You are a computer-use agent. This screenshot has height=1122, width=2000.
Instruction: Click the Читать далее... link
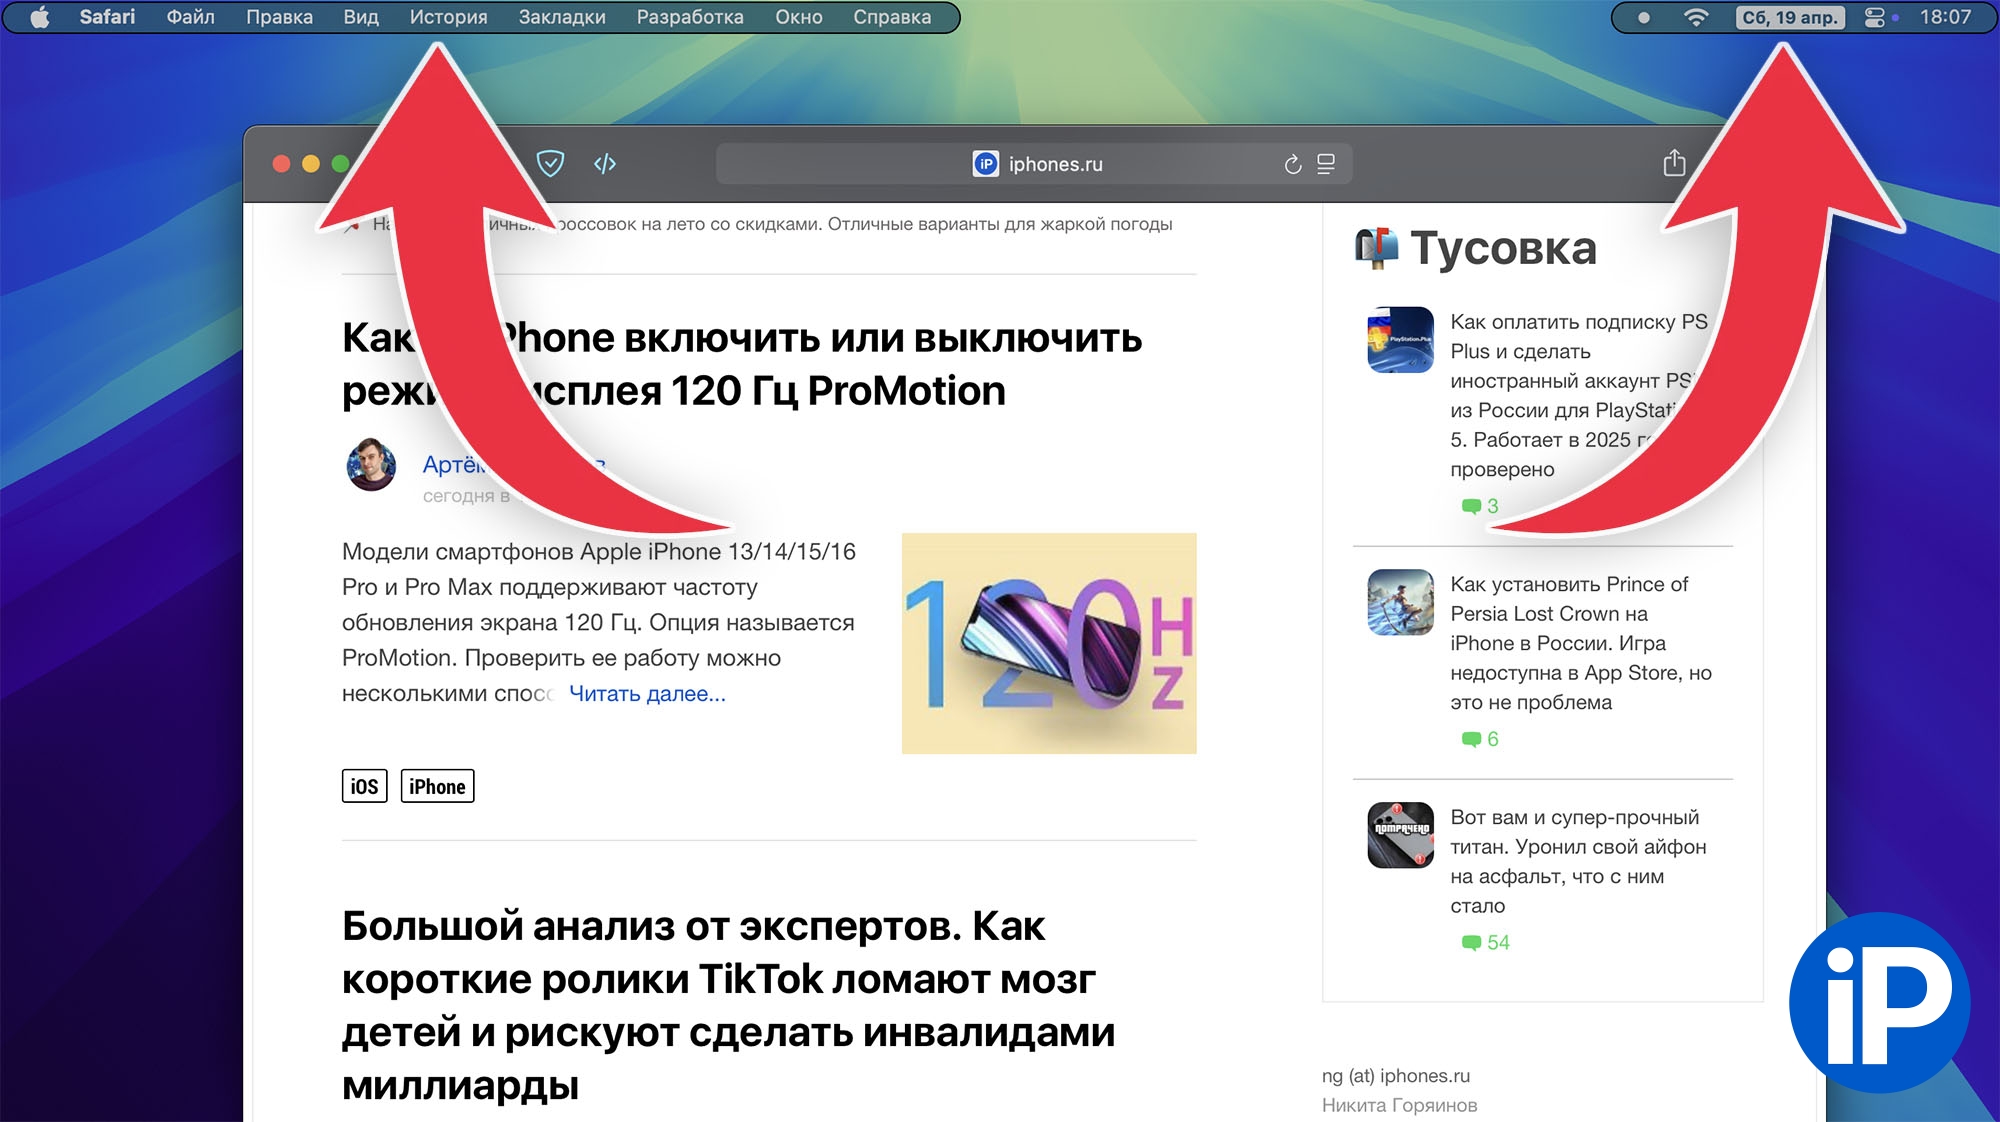click(647, 693)
